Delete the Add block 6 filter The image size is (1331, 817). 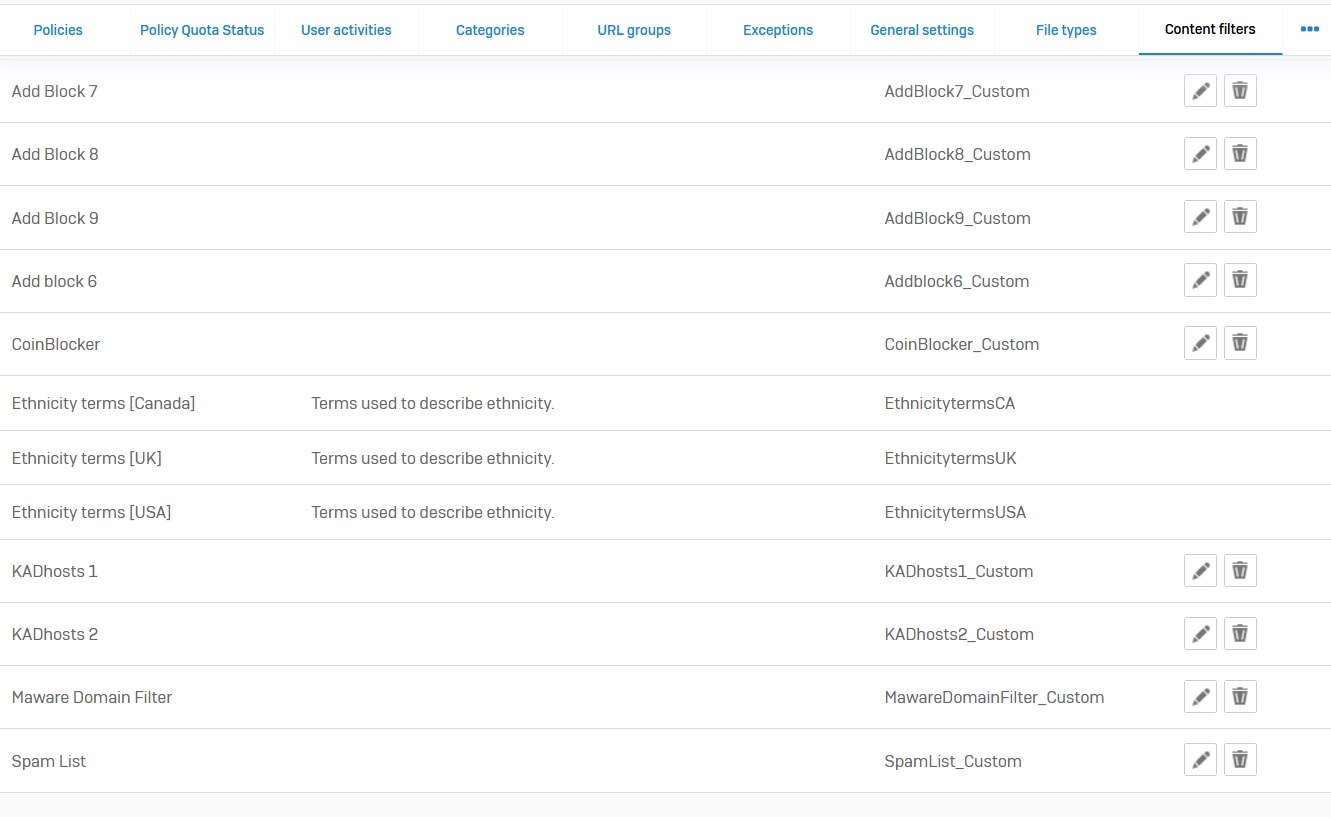click(x=1240, y=280)
